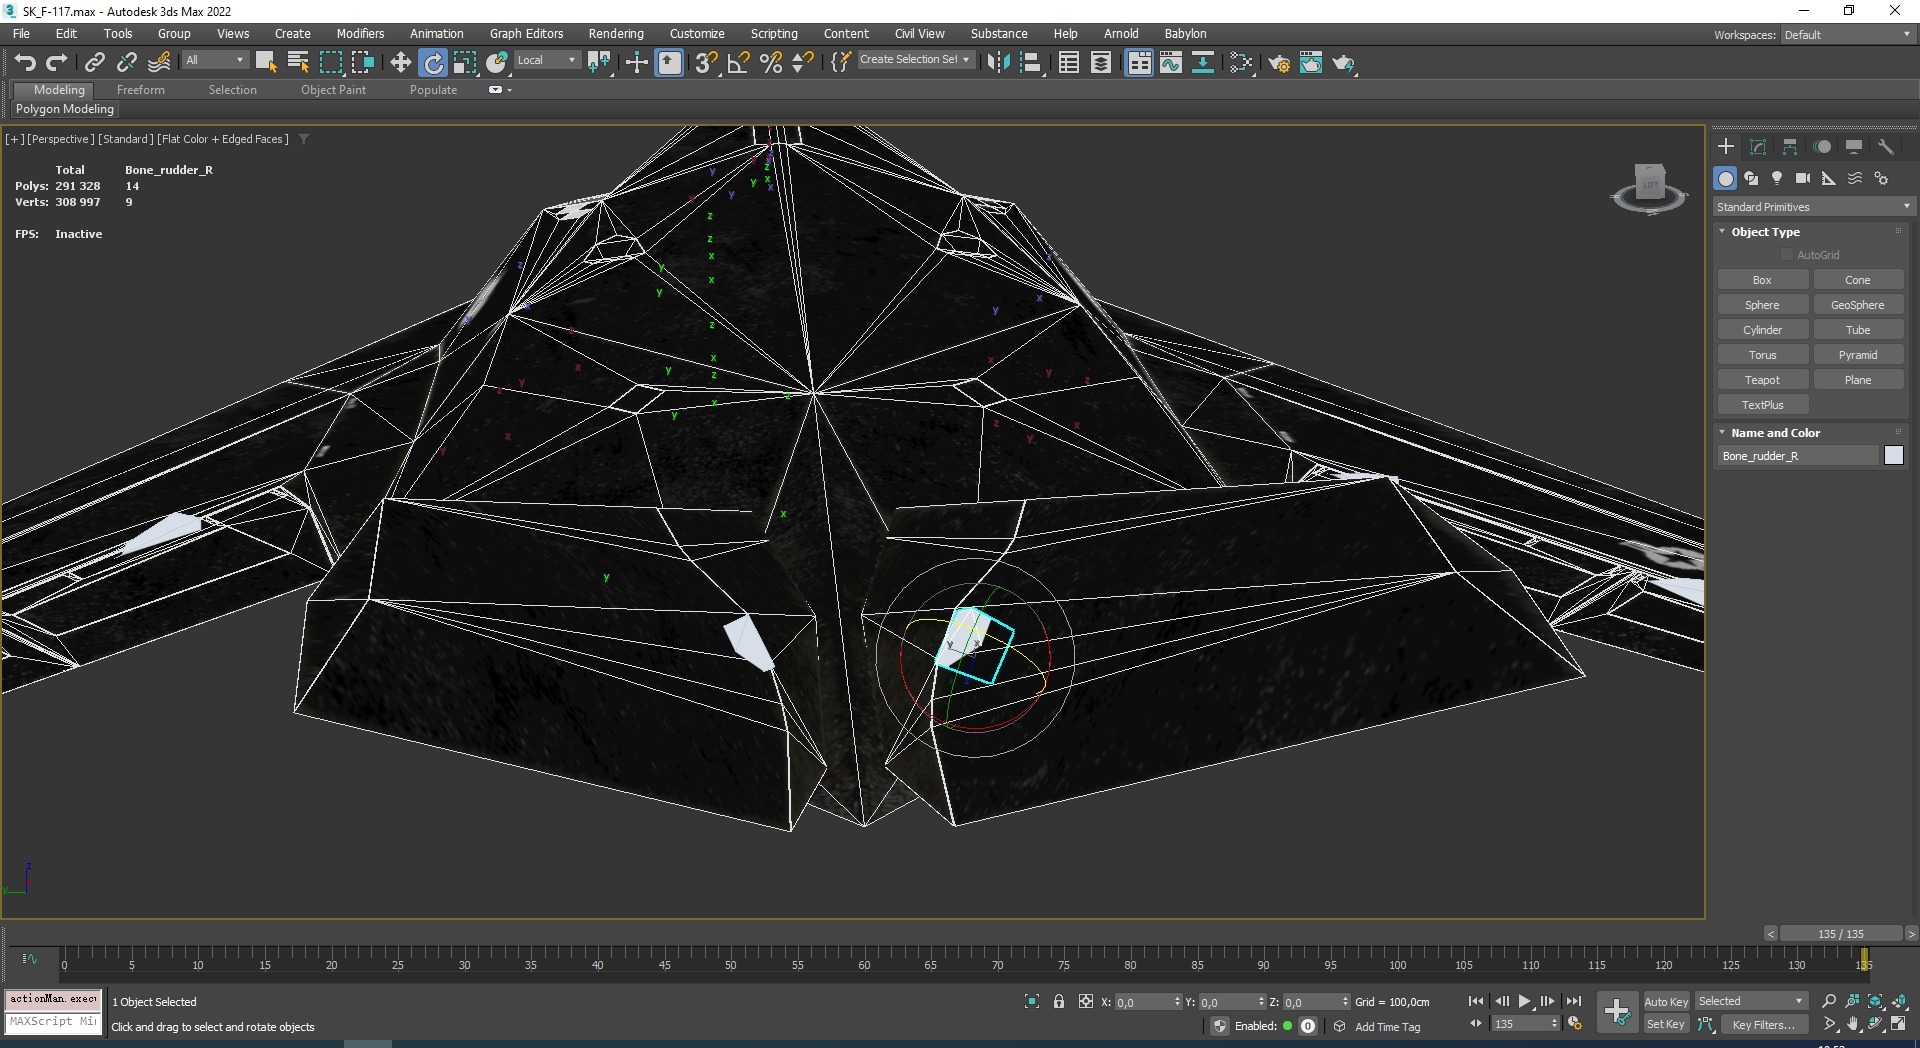
Task: Open the Create Selection Set dropdown
Action: coord(915,60)
